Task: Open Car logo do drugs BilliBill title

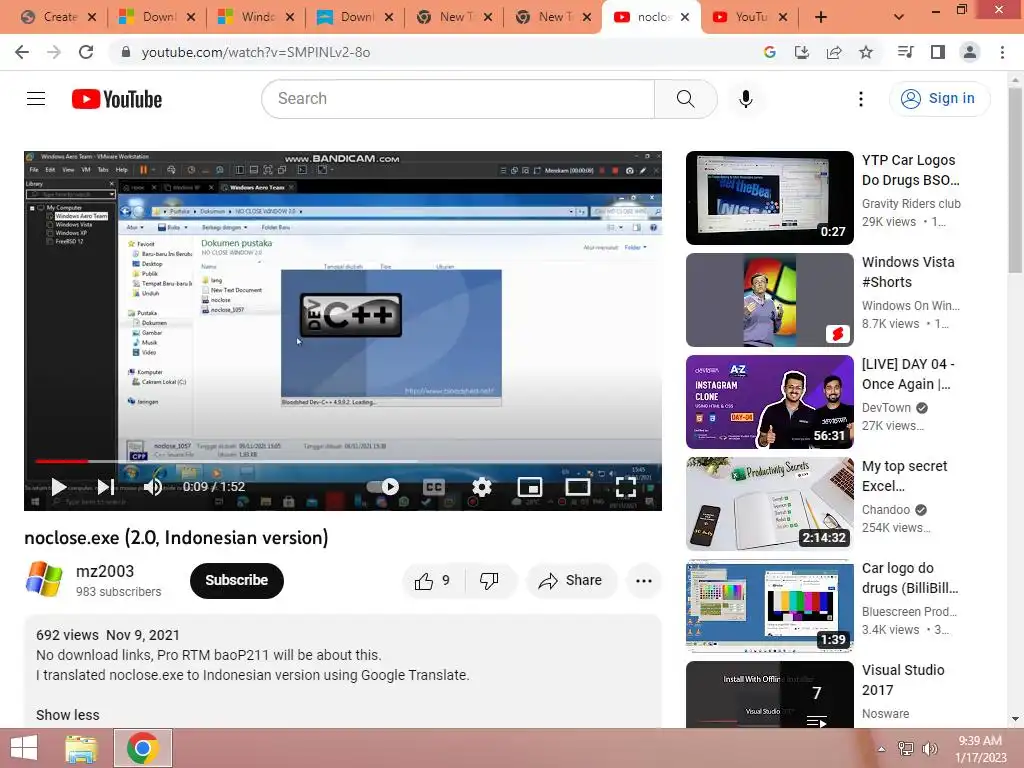Action: tap(910, 578)
